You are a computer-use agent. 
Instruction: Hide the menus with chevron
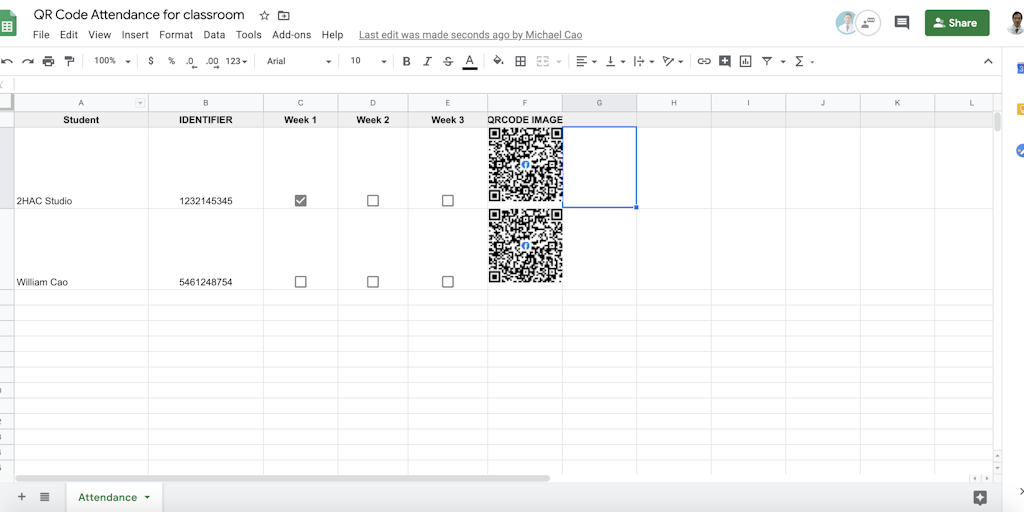point(988,61)
